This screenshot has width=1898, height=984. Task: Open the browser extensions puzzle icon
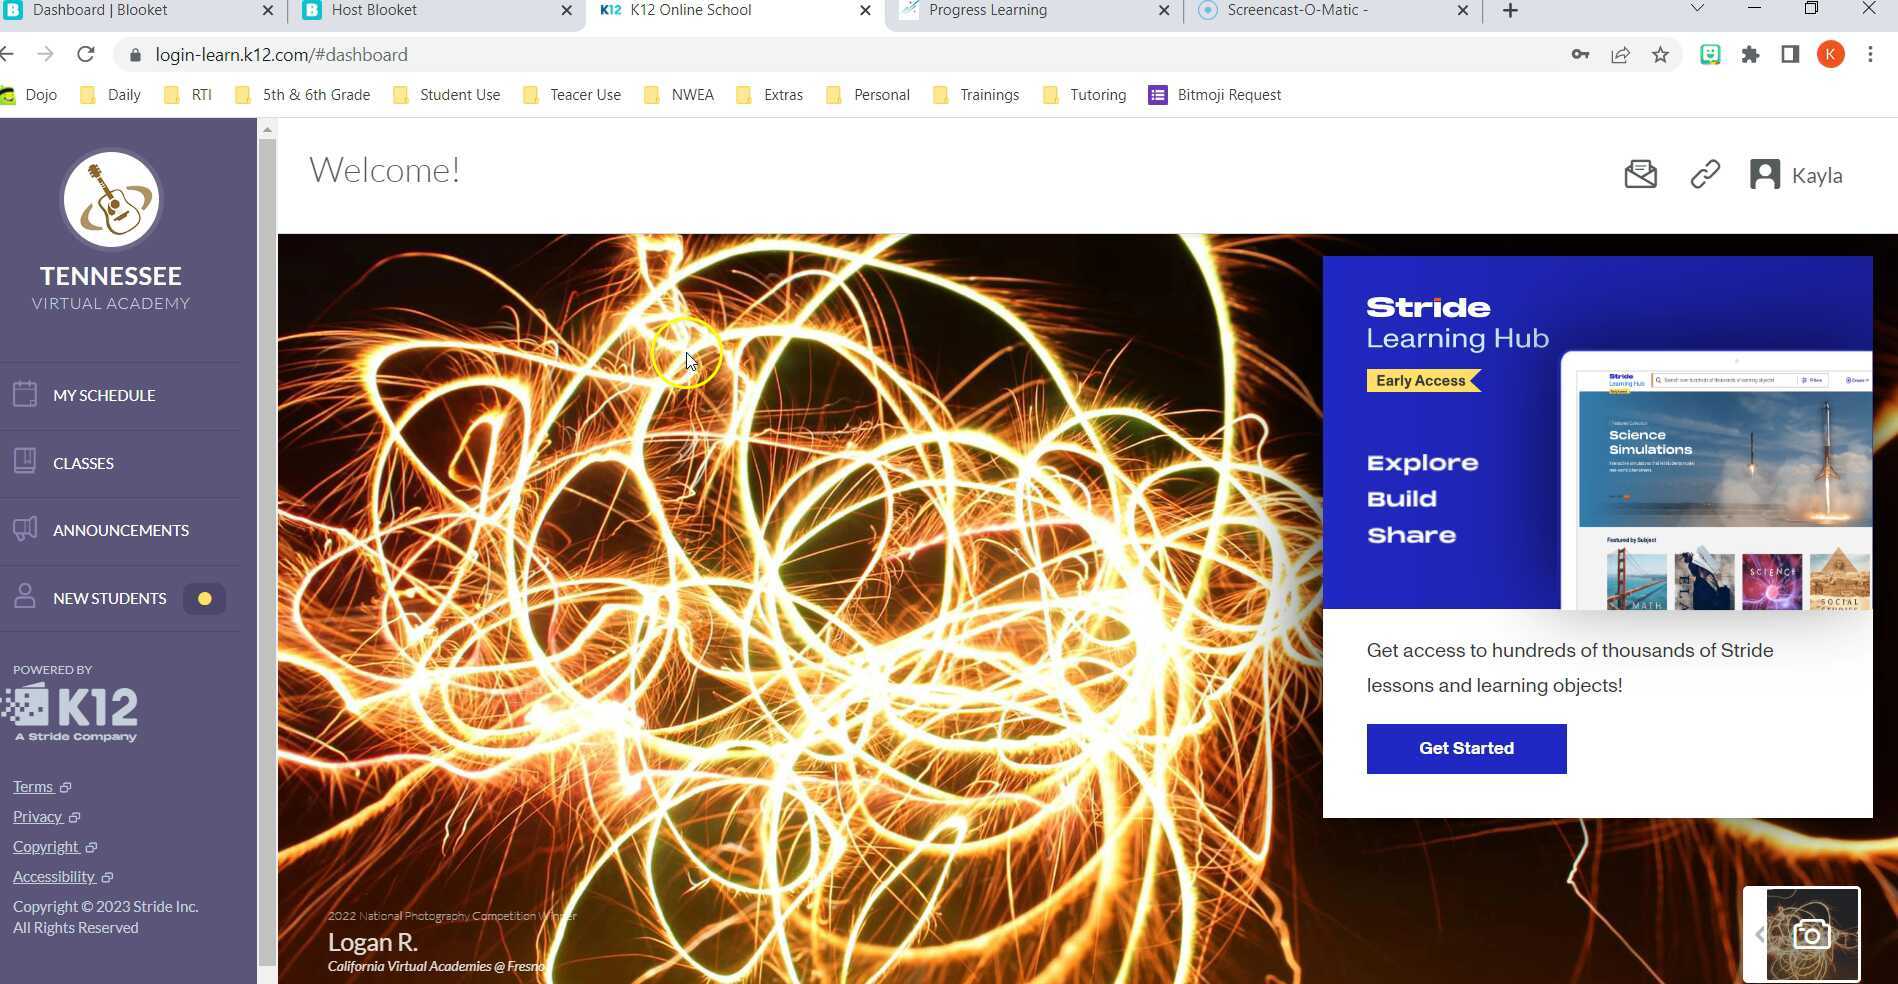coord(1750,55)
